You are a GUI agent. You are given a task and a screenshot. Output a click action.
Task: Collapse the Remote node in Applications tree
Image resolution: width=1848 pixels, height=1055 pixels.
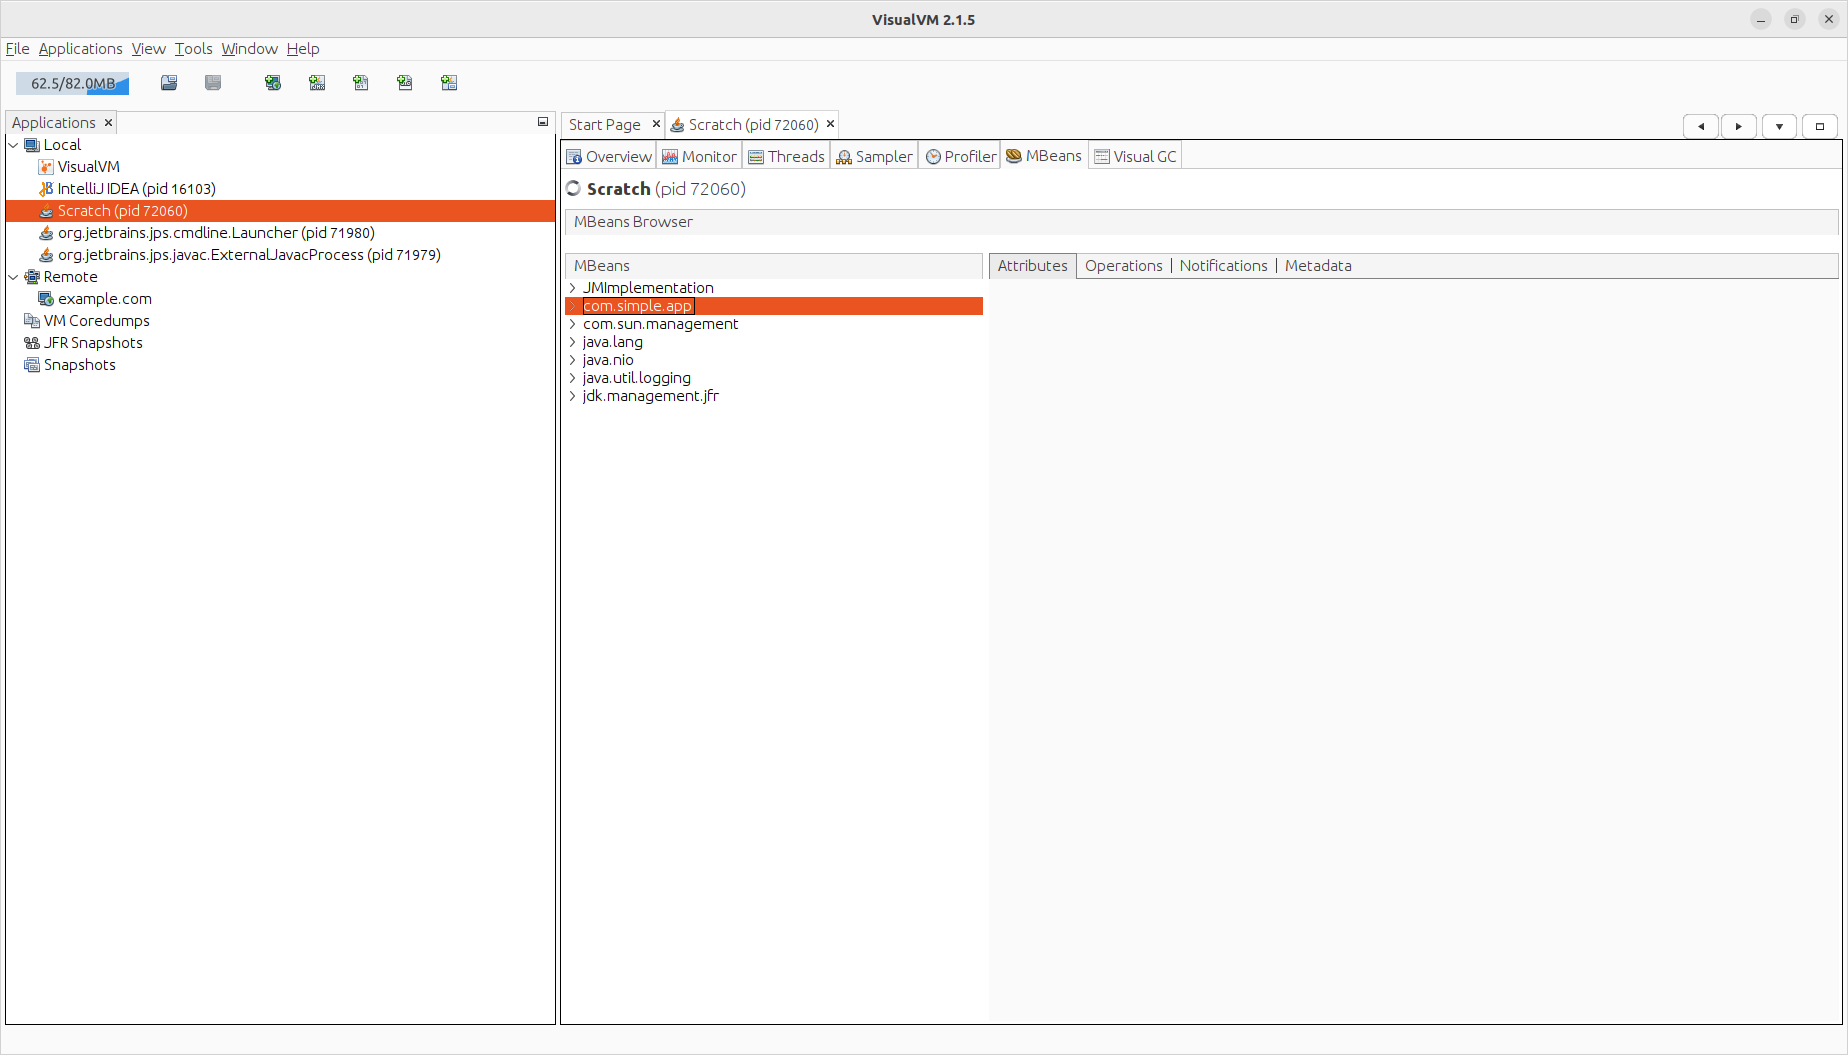click(13, 277)
